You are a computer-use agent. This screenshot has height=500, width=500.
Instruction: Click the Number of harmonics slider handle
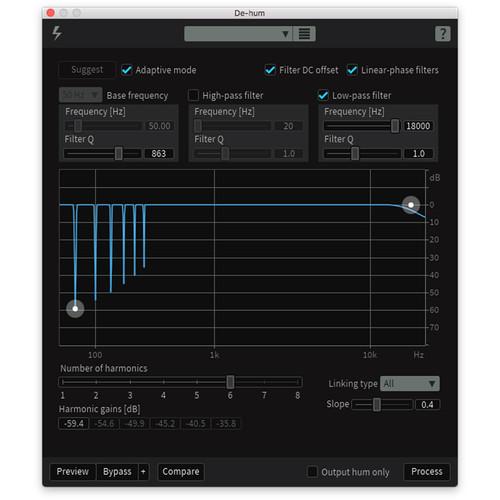230,382
